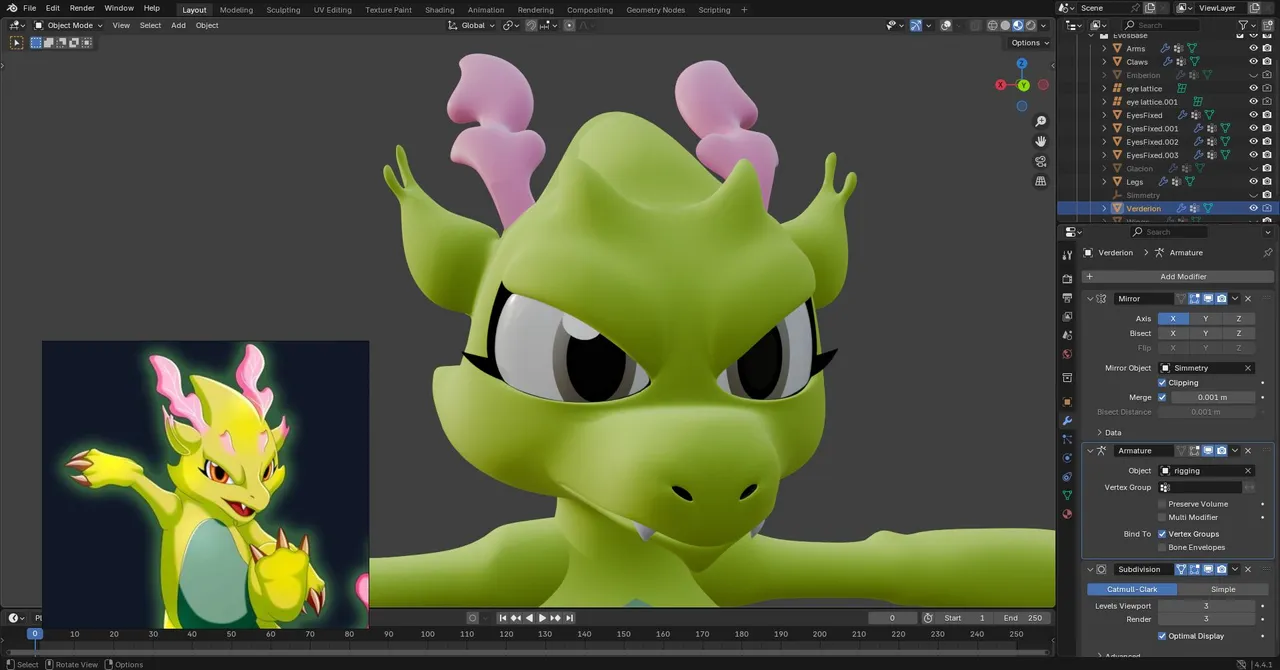Open the Object properties tab
The image size is (1280, 670).
[x=1067, y=402]
